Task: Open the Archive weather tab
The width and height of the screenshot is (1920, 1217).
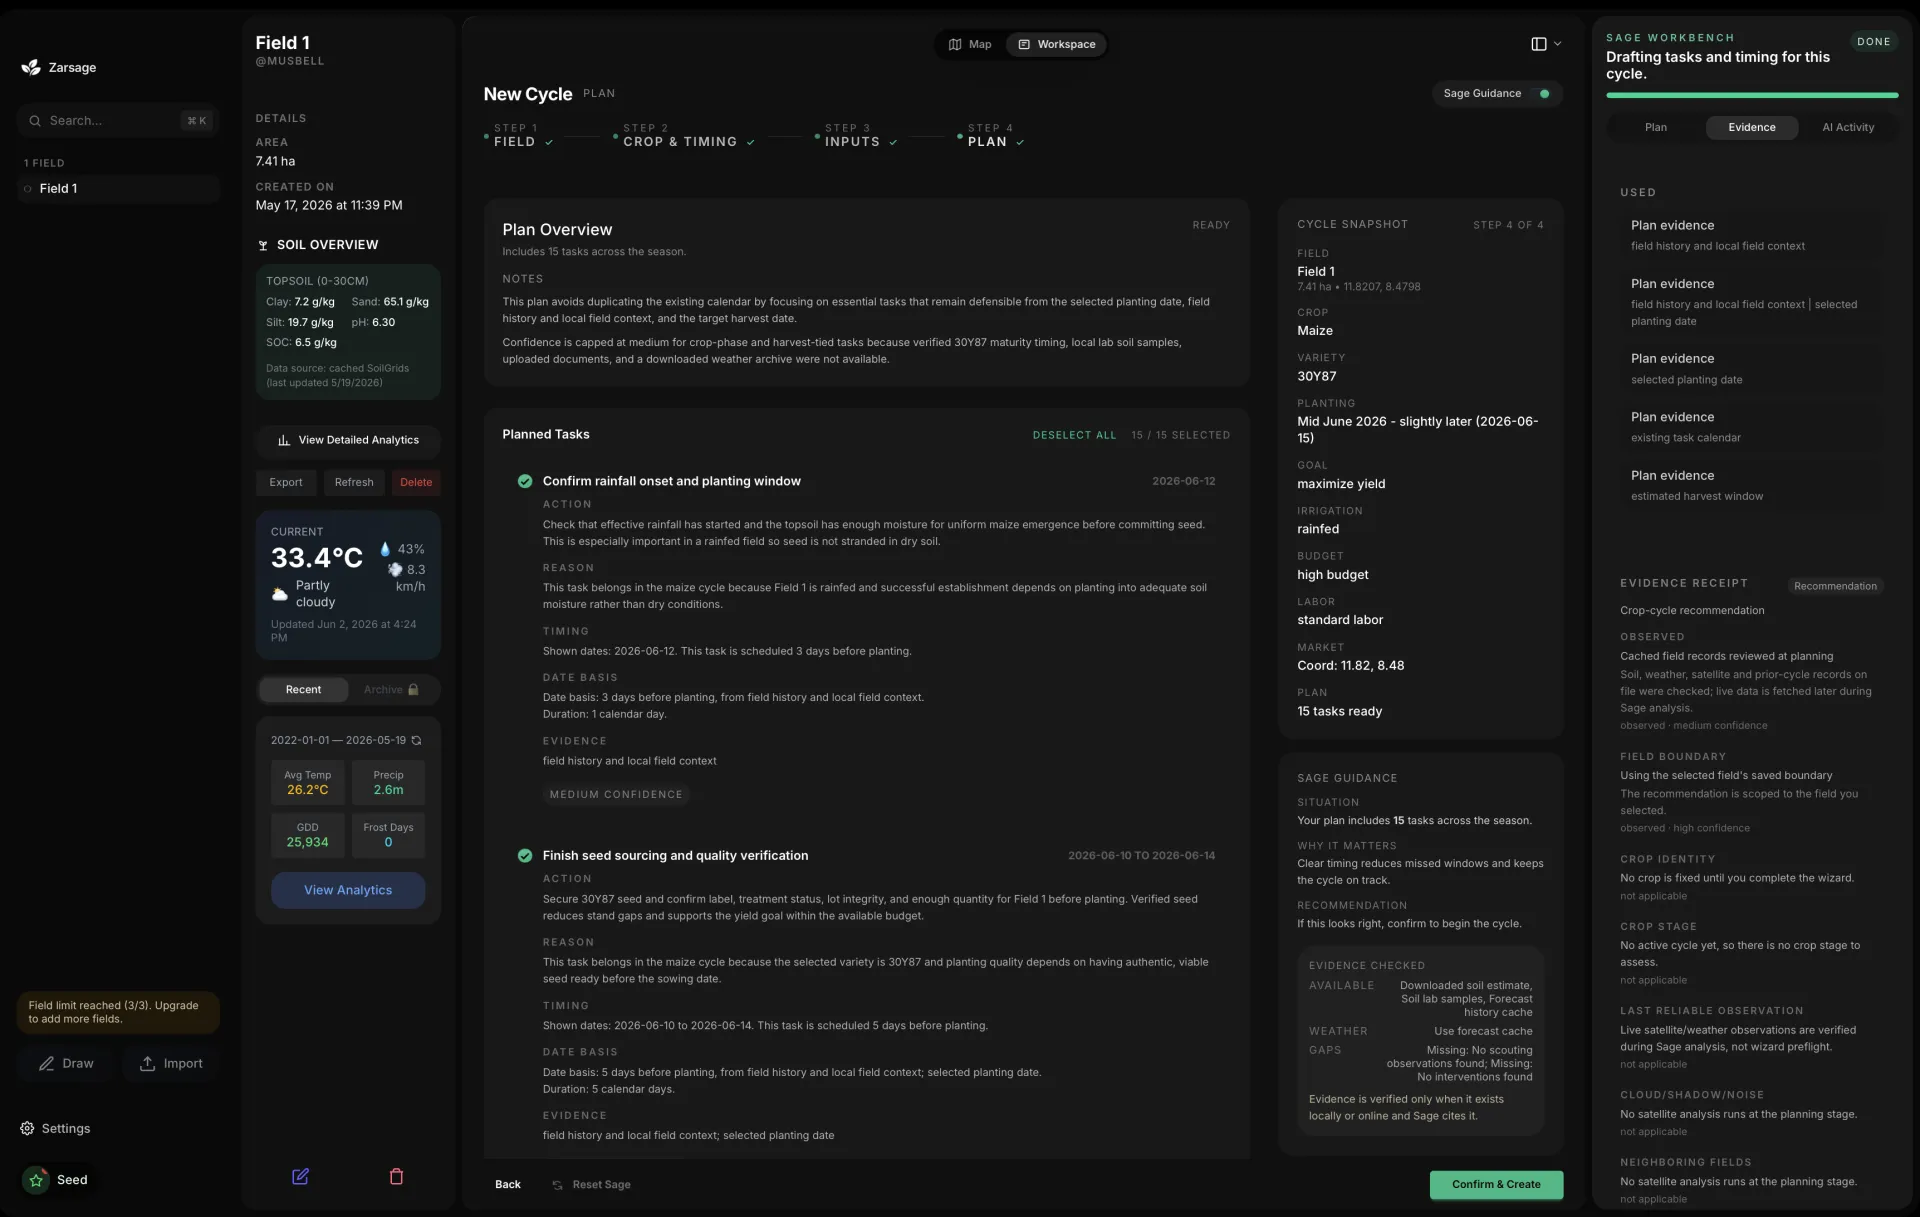Action: tap(391, 690)
